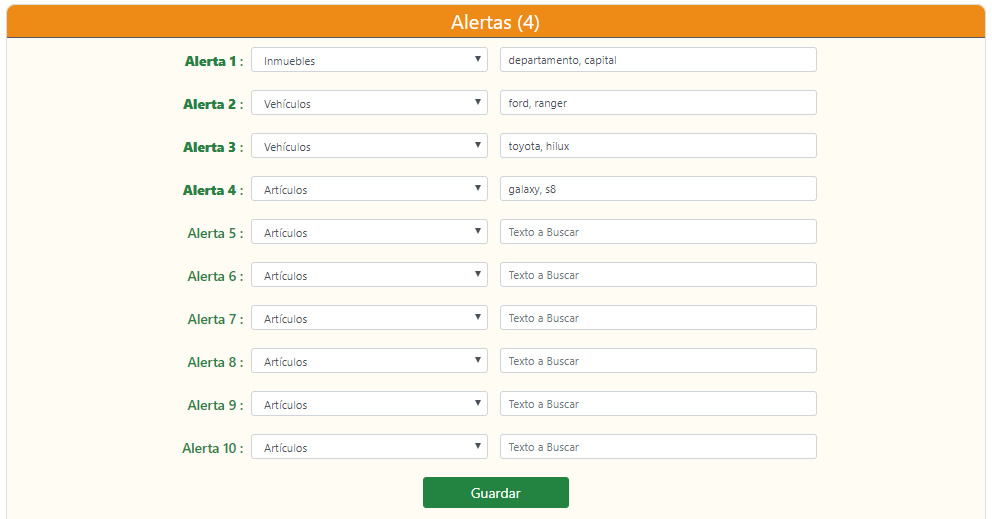Expand the Alerta 10 category dropdown
The image size is (992, 519).
tap(369, 447)
